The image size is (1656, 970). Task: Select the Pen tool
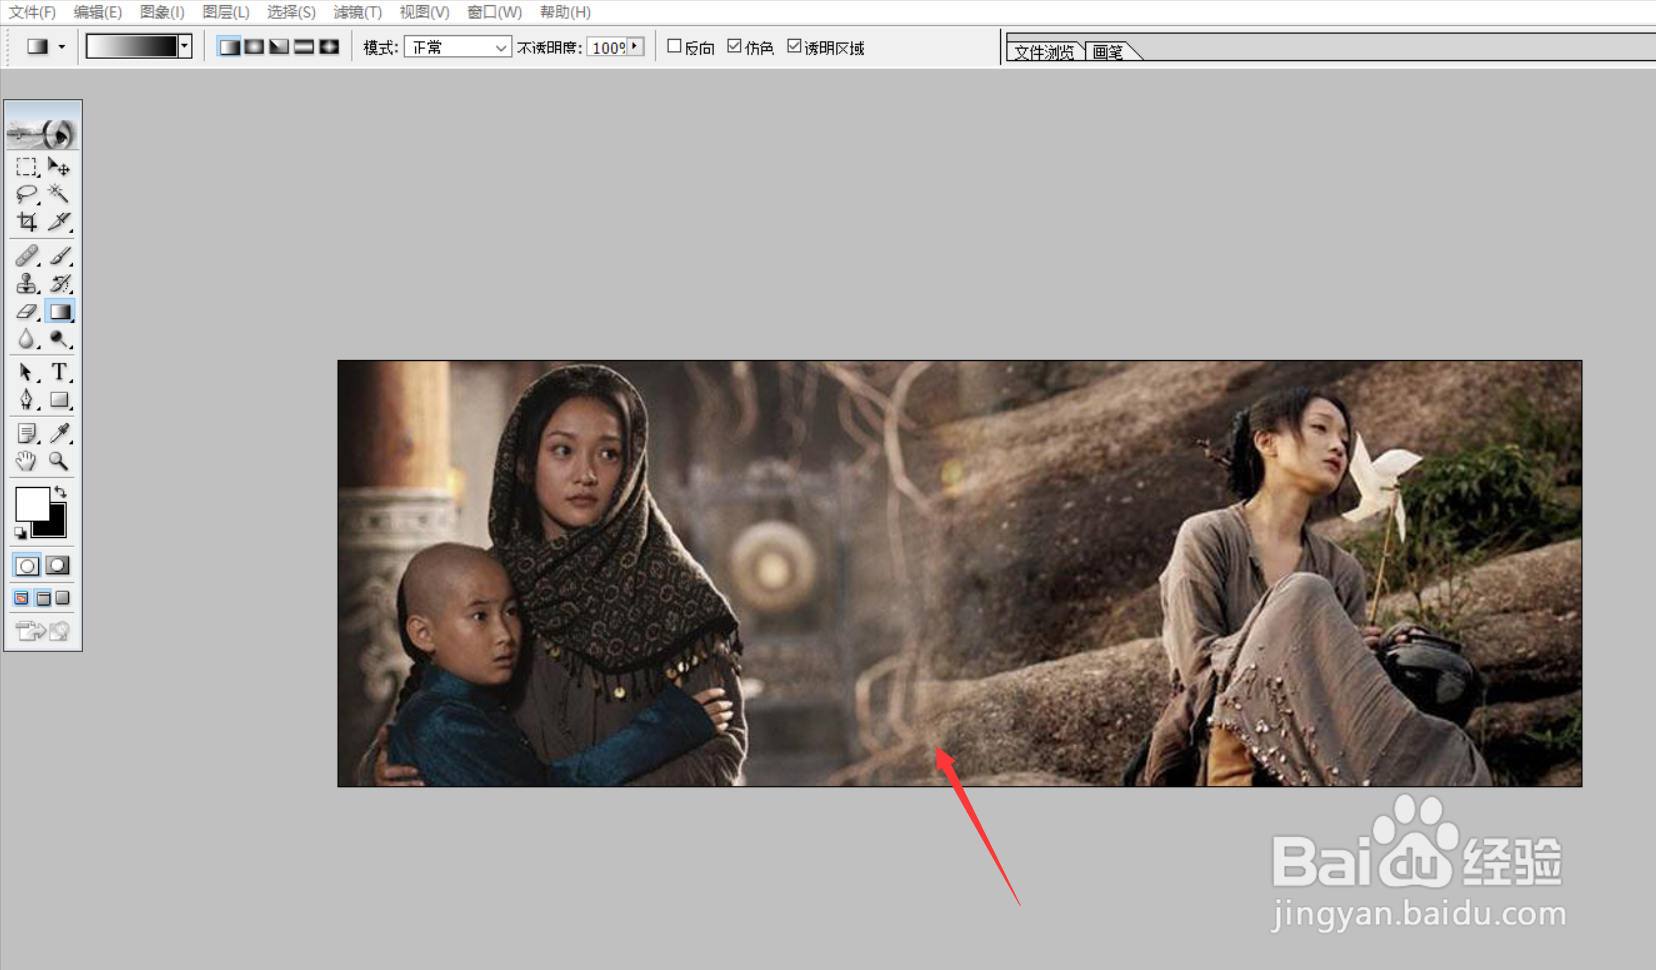click(27, 400)
